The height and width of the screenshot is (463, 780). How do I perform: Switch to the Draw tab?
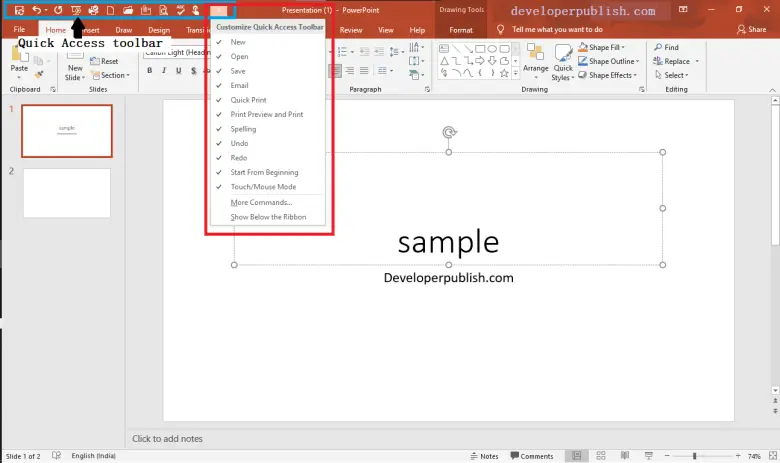(x=124, y=30)
